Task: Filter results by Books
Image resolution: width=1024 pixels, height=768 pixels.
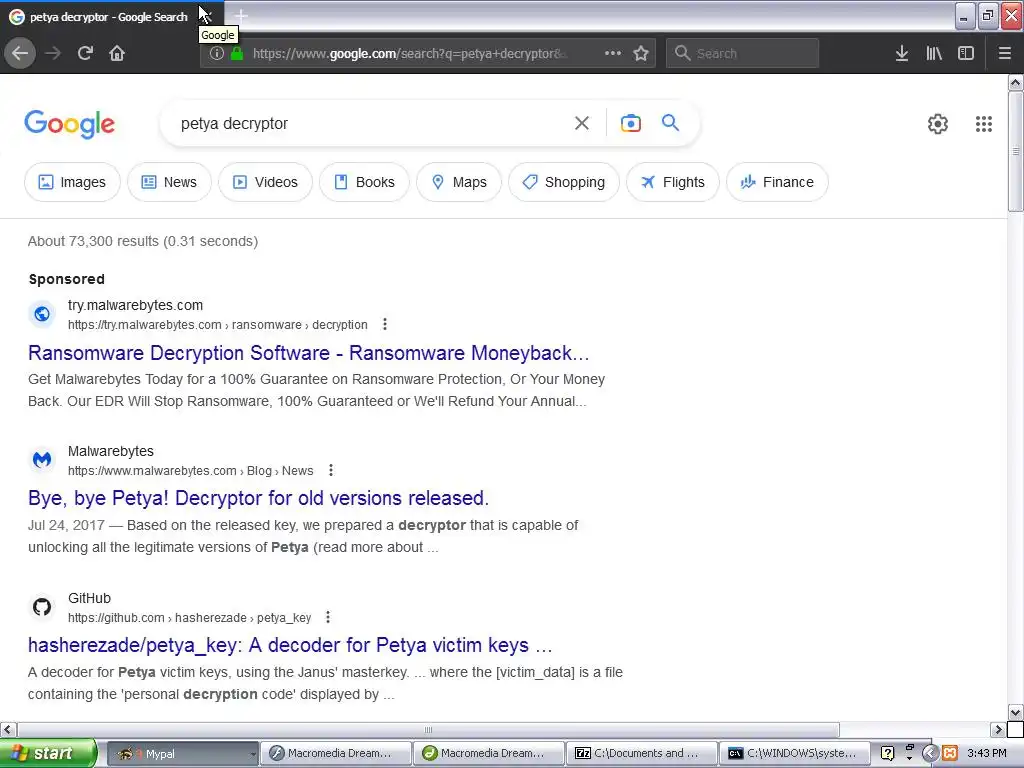Action: pyautogui.click(x=364, y=182)
